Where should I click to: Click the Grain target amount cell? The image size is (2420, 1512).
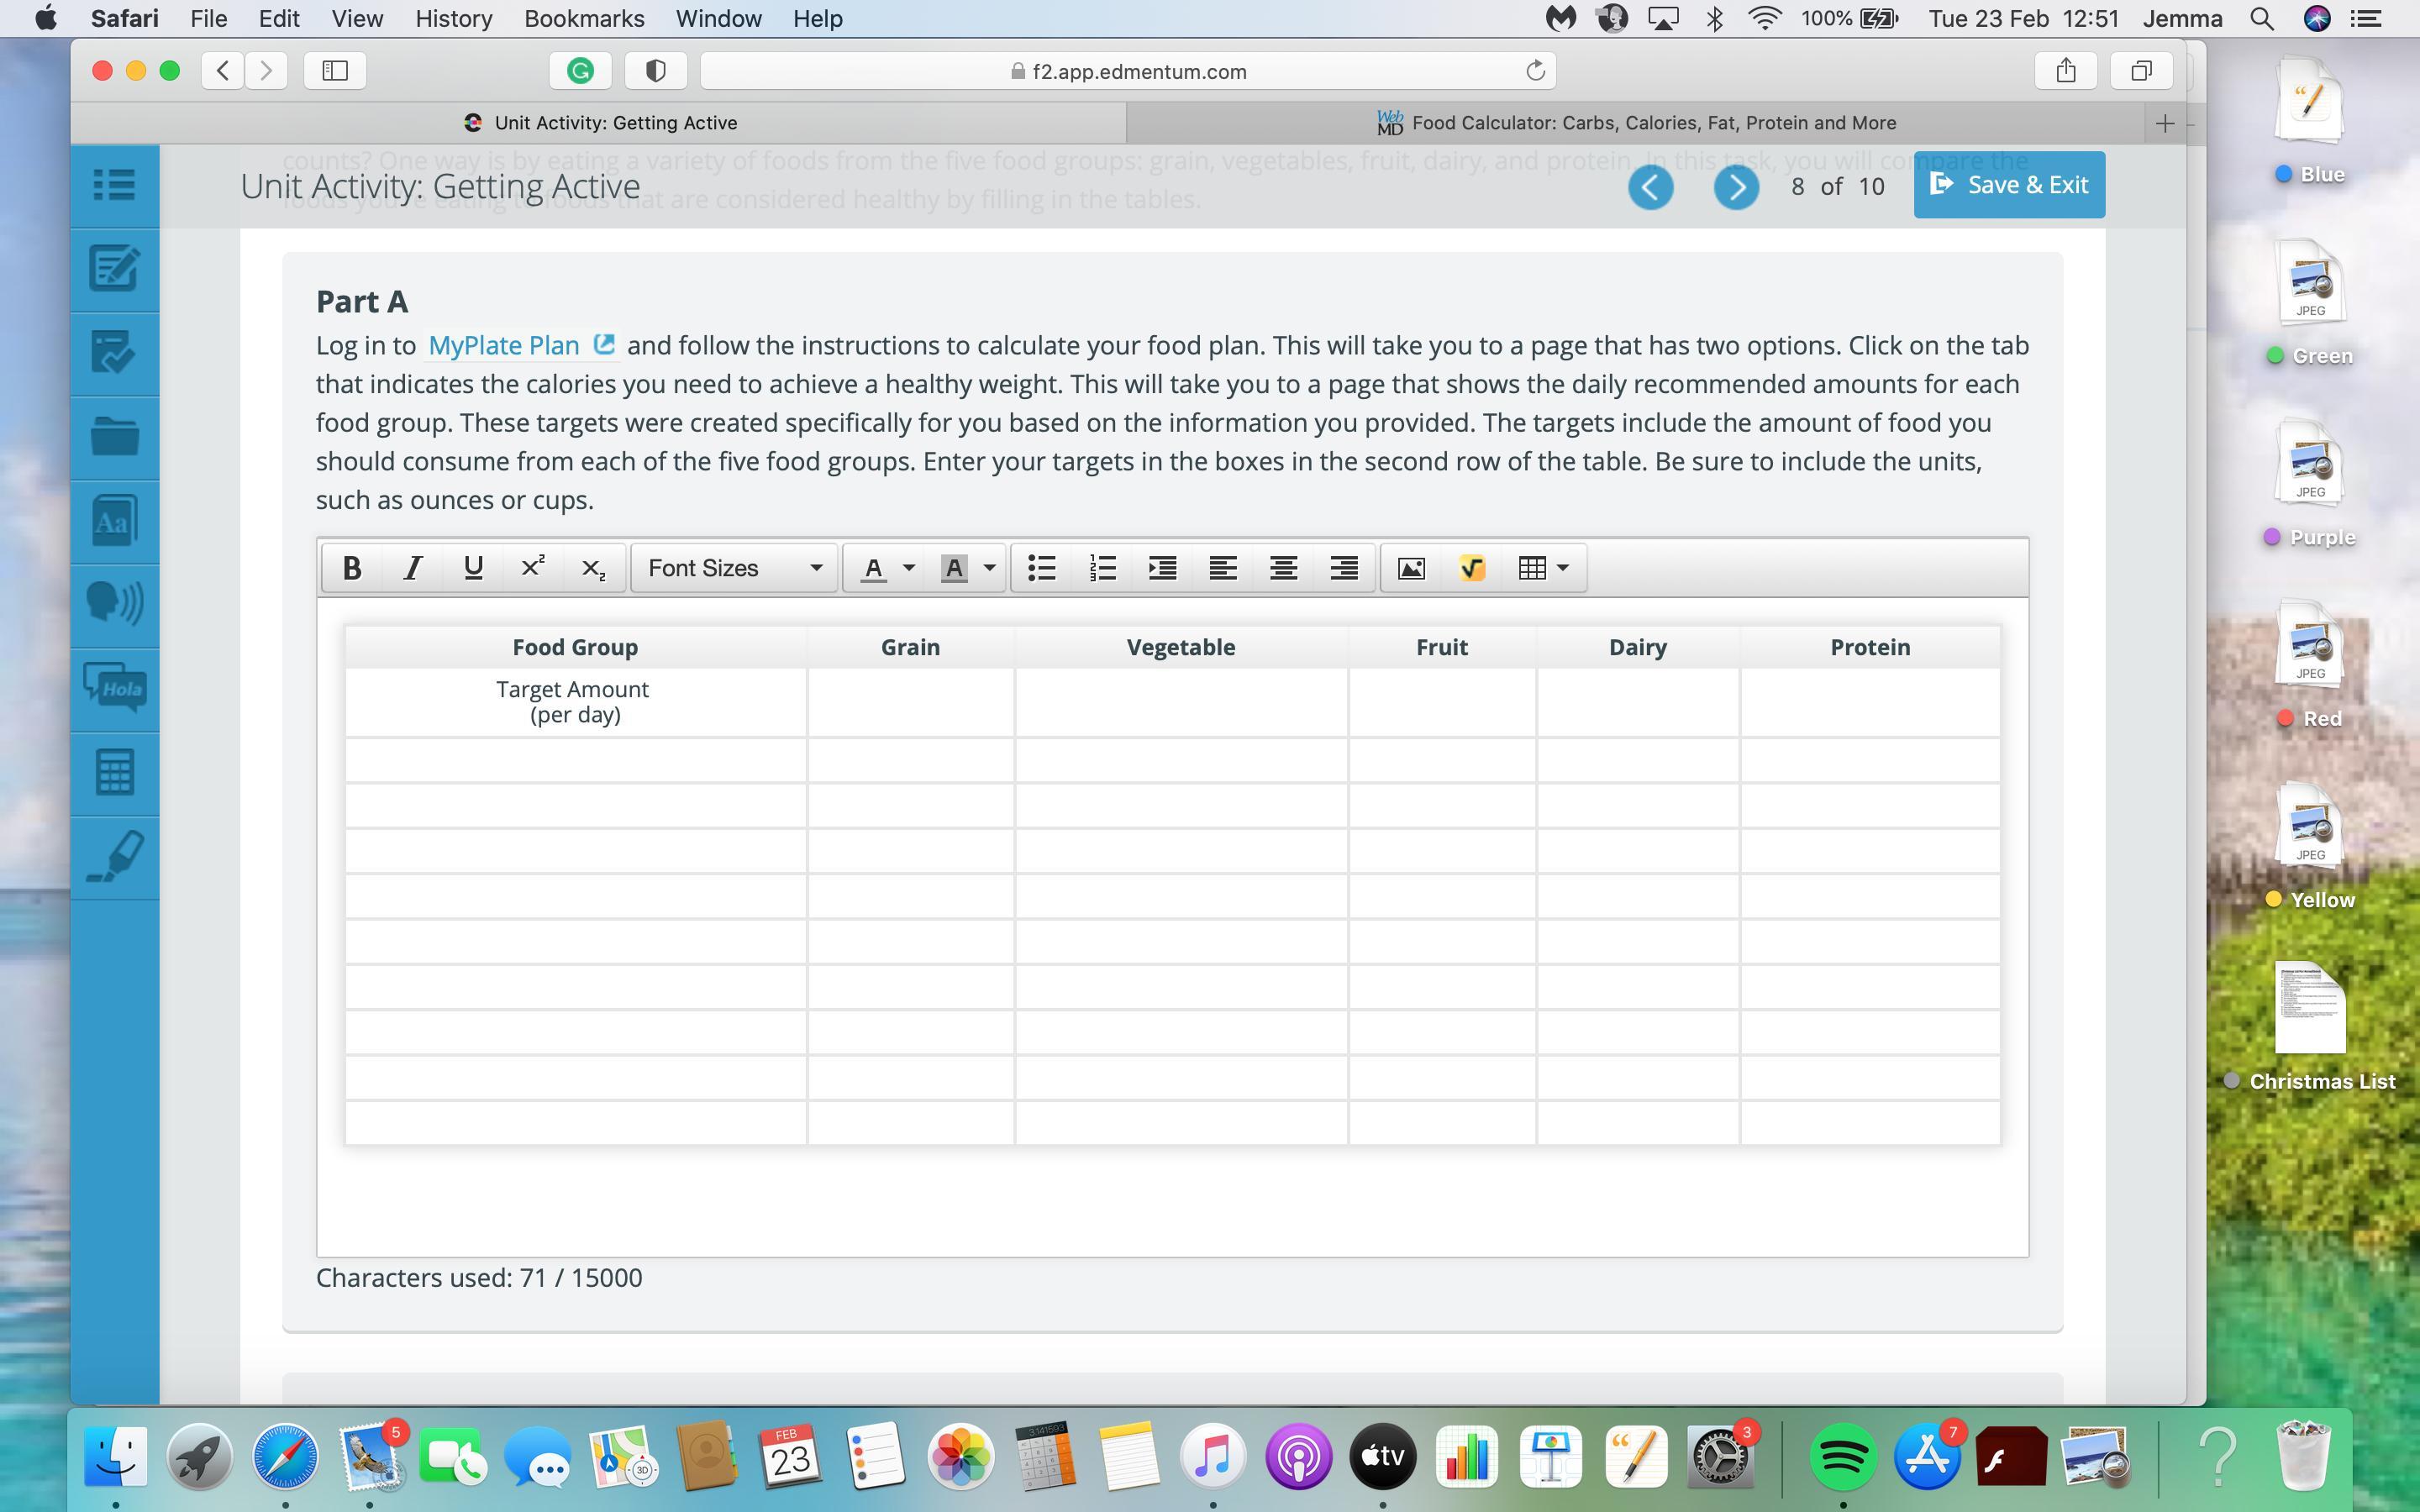(910, 702)
